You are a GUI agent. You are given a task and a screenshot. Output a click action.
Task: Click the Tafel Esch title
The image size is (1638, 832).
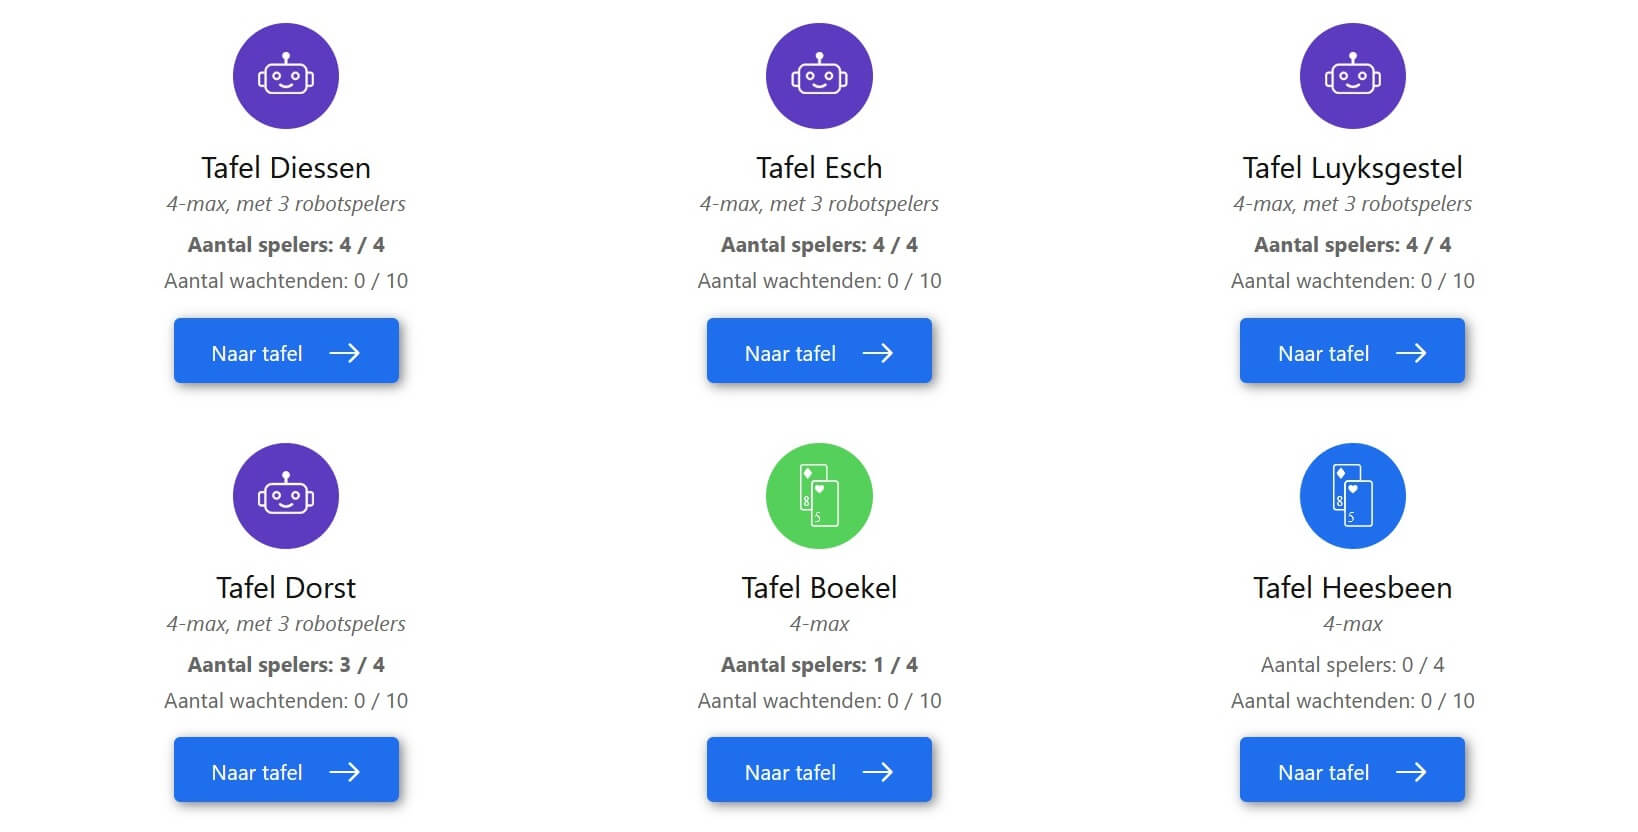819,168
